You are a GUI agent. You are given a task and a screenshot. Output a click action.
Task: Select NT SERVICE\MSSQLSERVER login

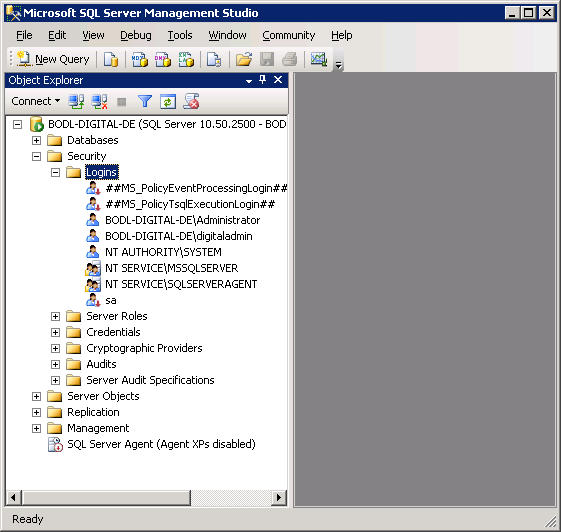pyautogui.click(x=171, y=268)
